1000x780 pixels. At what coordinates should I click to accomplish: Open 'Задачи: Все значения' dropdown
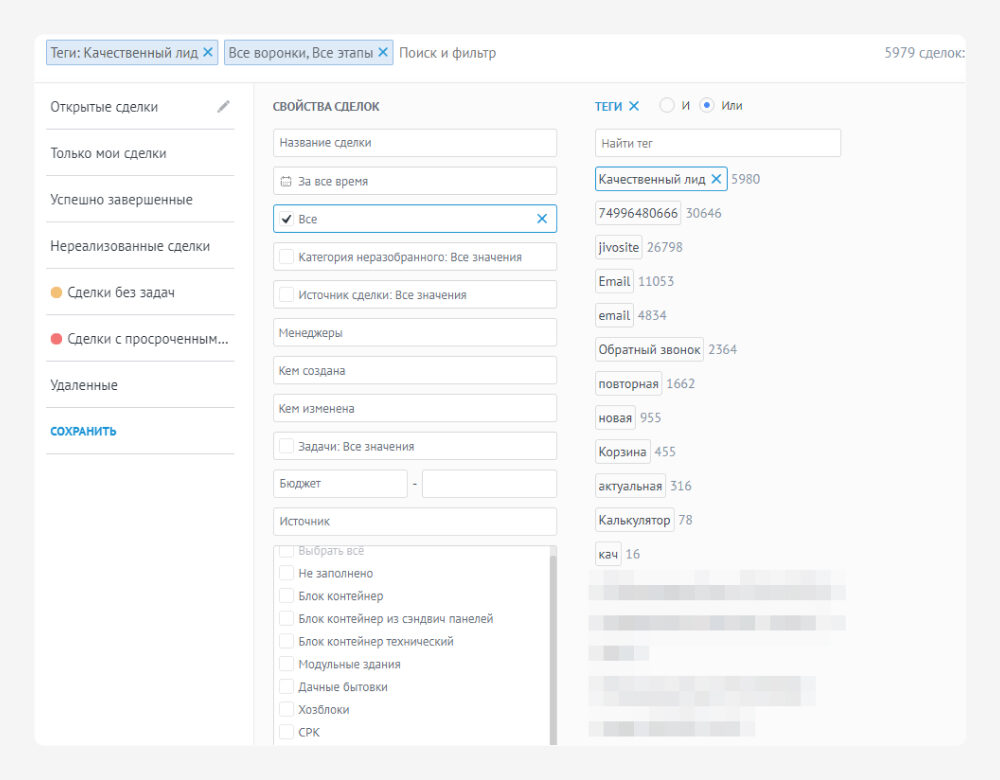pyautogui.click(x=414, y=447)
